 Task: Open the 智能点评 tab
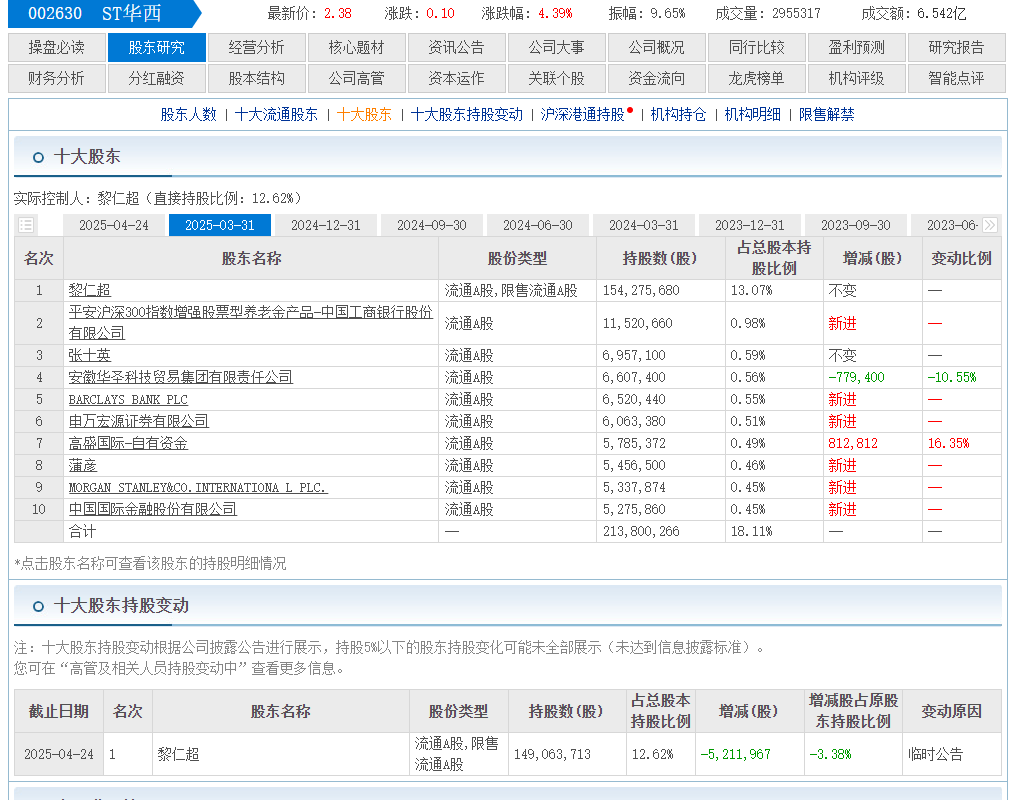click(x=956, y=78)
